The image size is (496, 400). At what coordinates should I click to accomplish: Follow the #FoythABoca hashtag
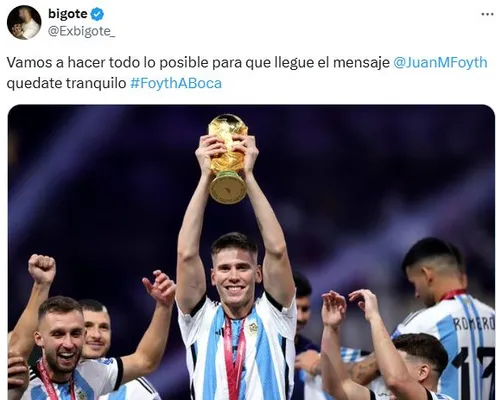coord(176,83)
